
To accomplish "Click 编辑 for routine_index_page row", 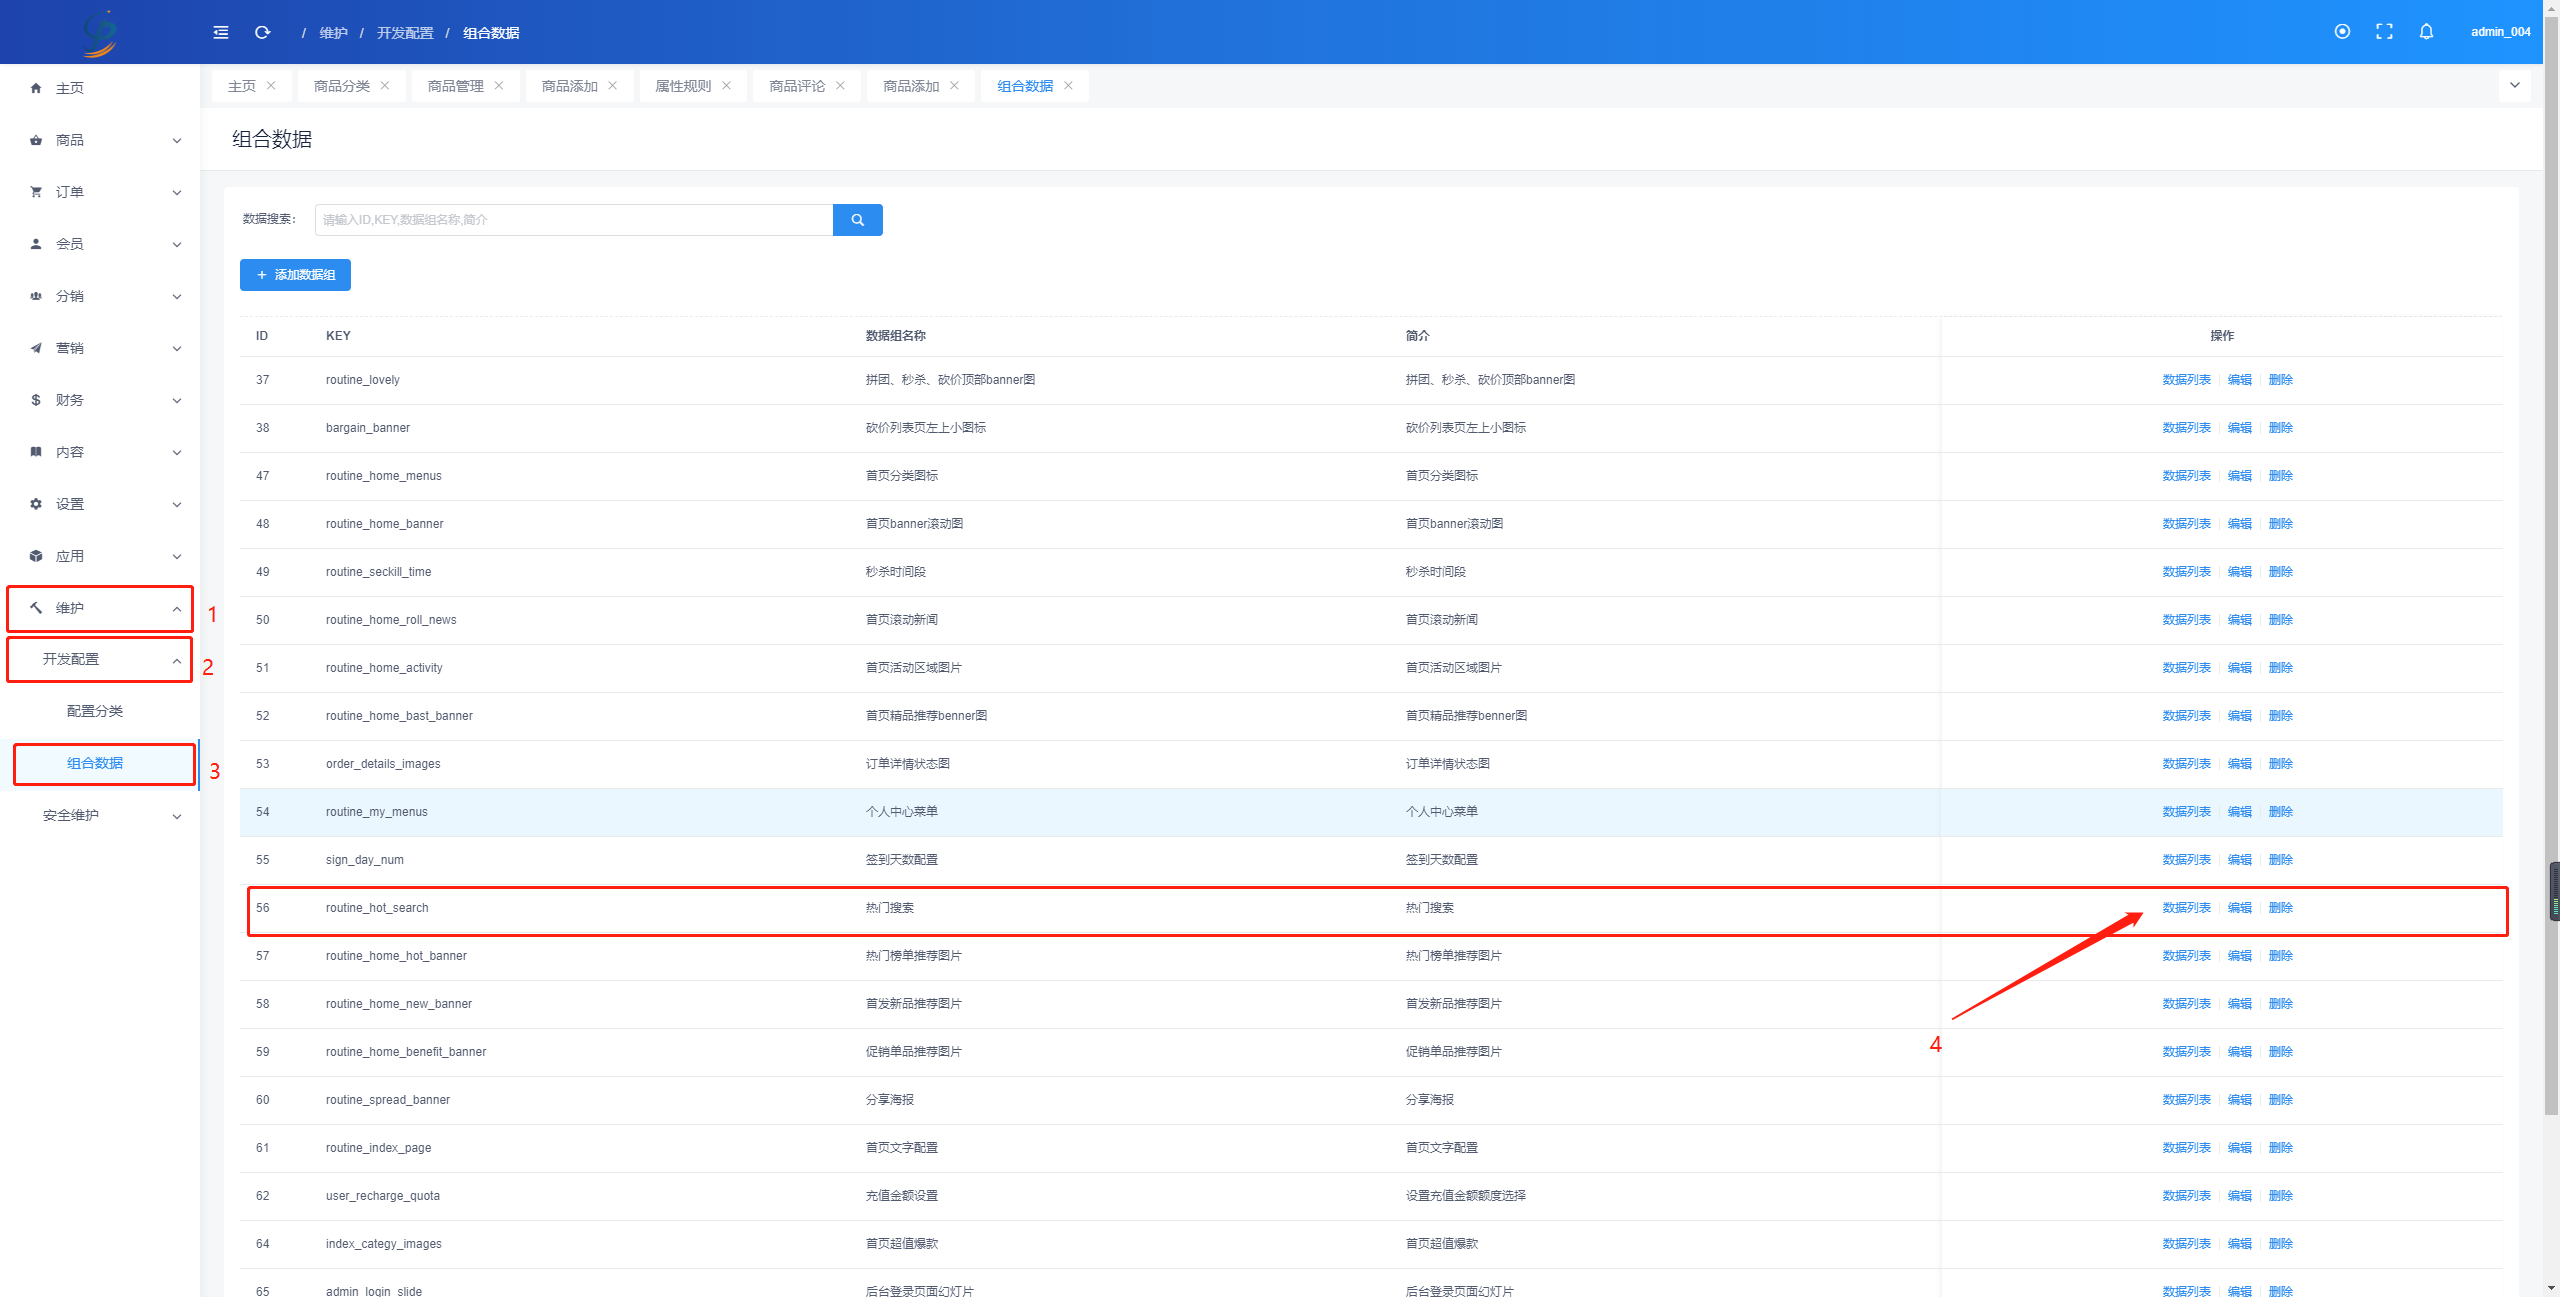I will (x=2240, y=1148).
